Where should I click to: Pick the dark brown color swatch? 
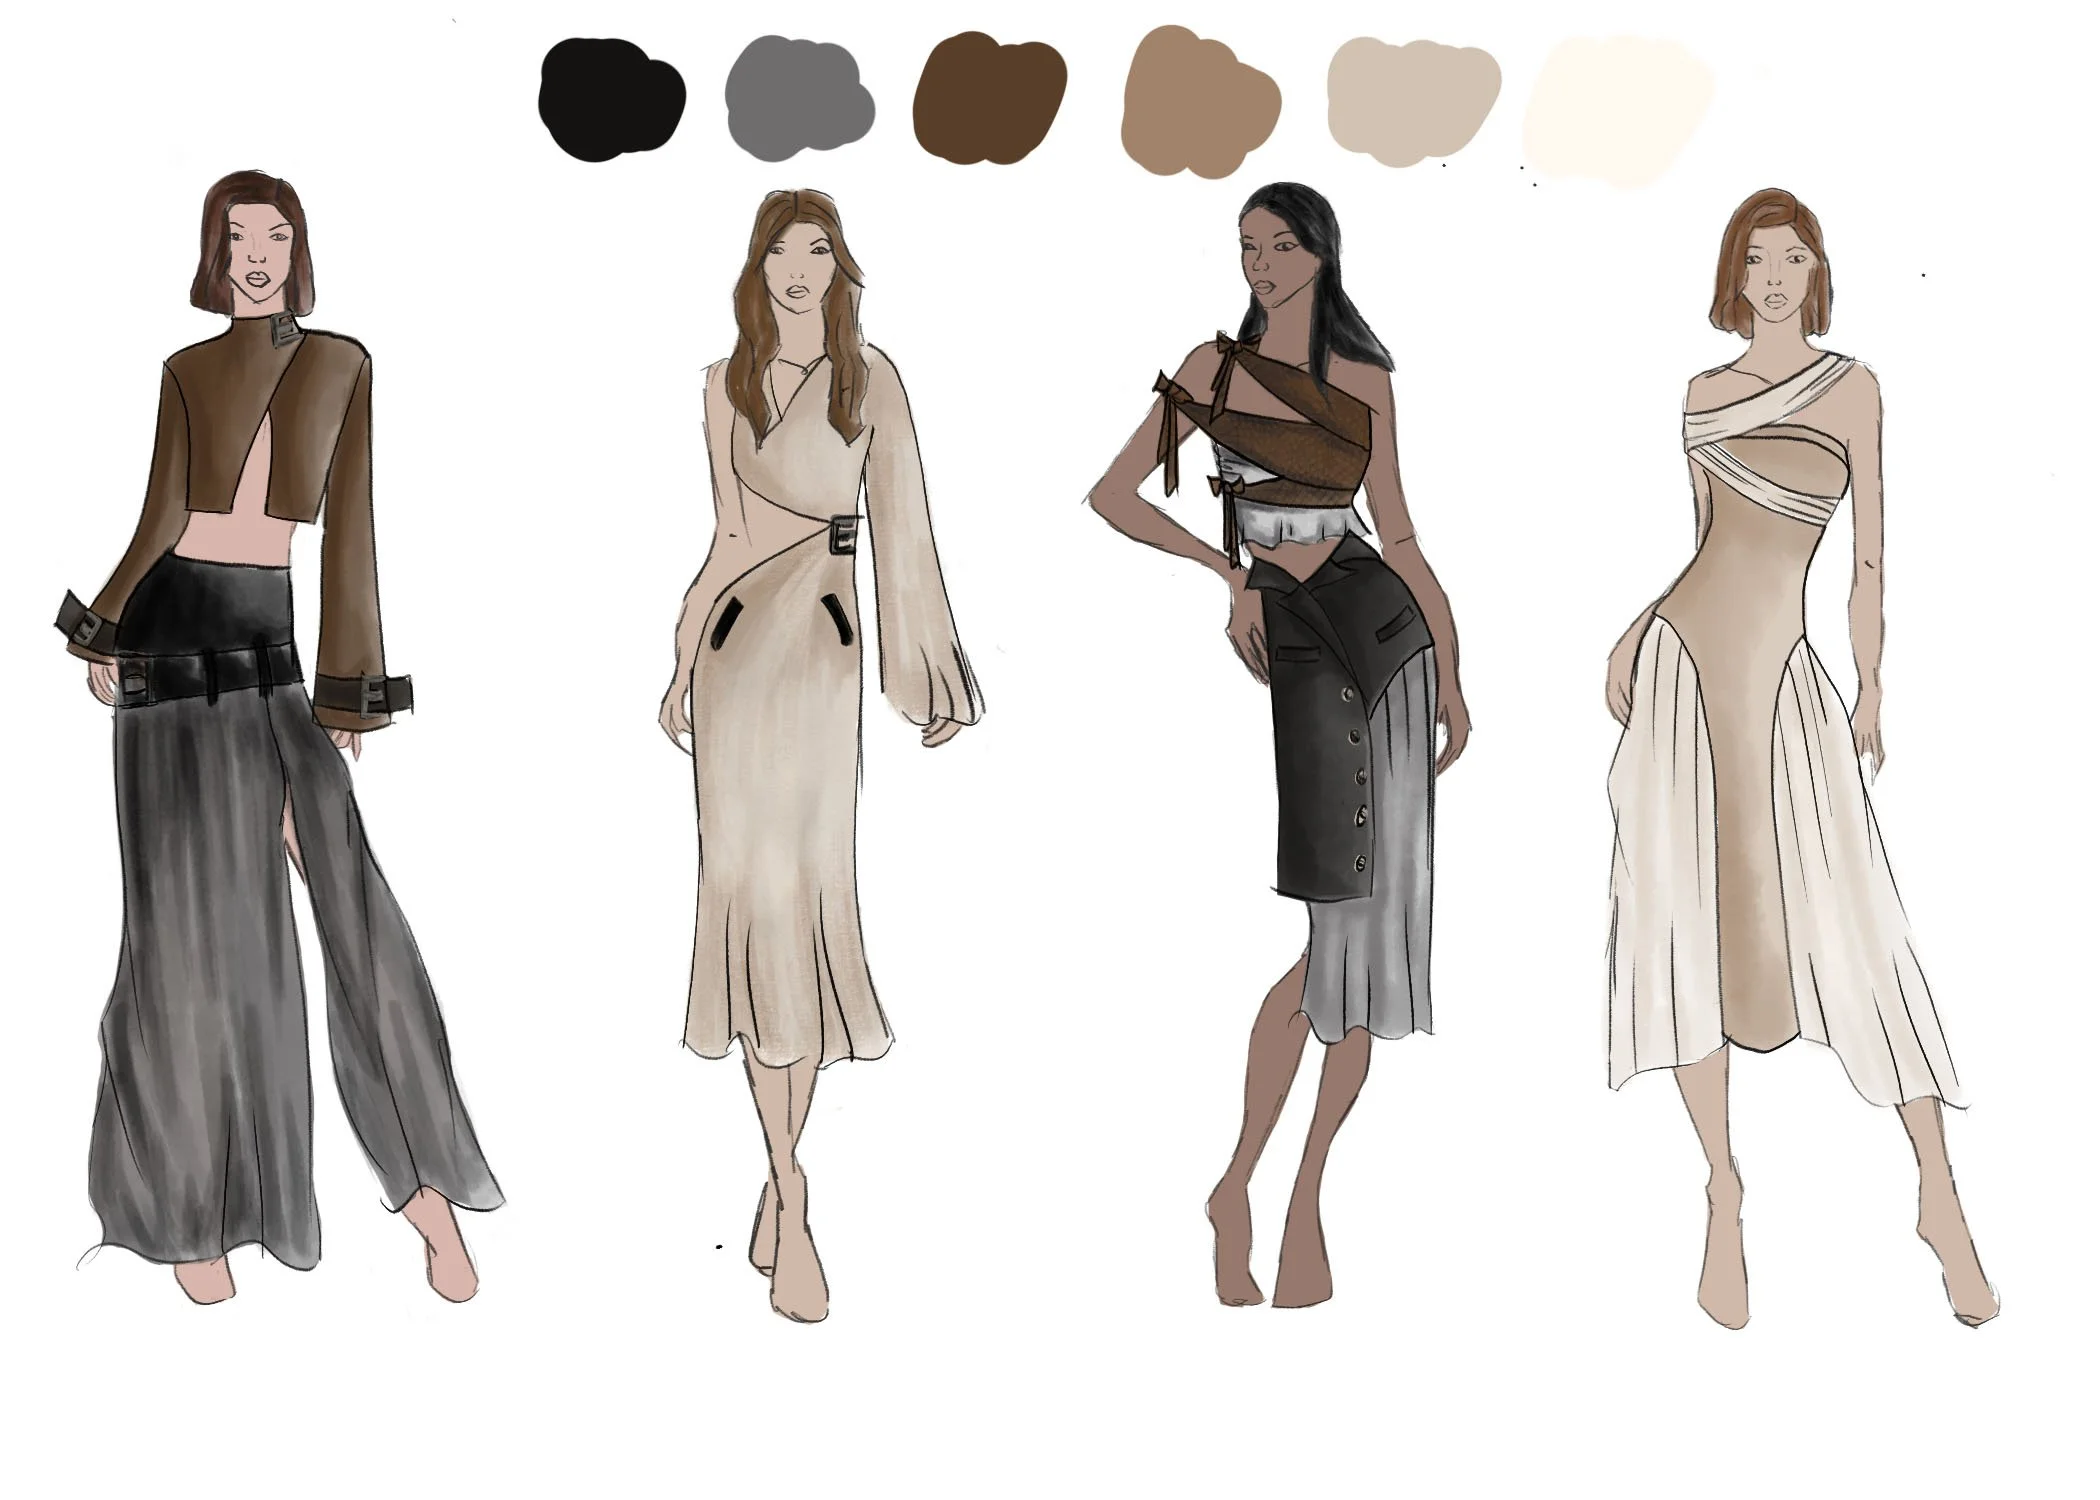coord(988,98)
